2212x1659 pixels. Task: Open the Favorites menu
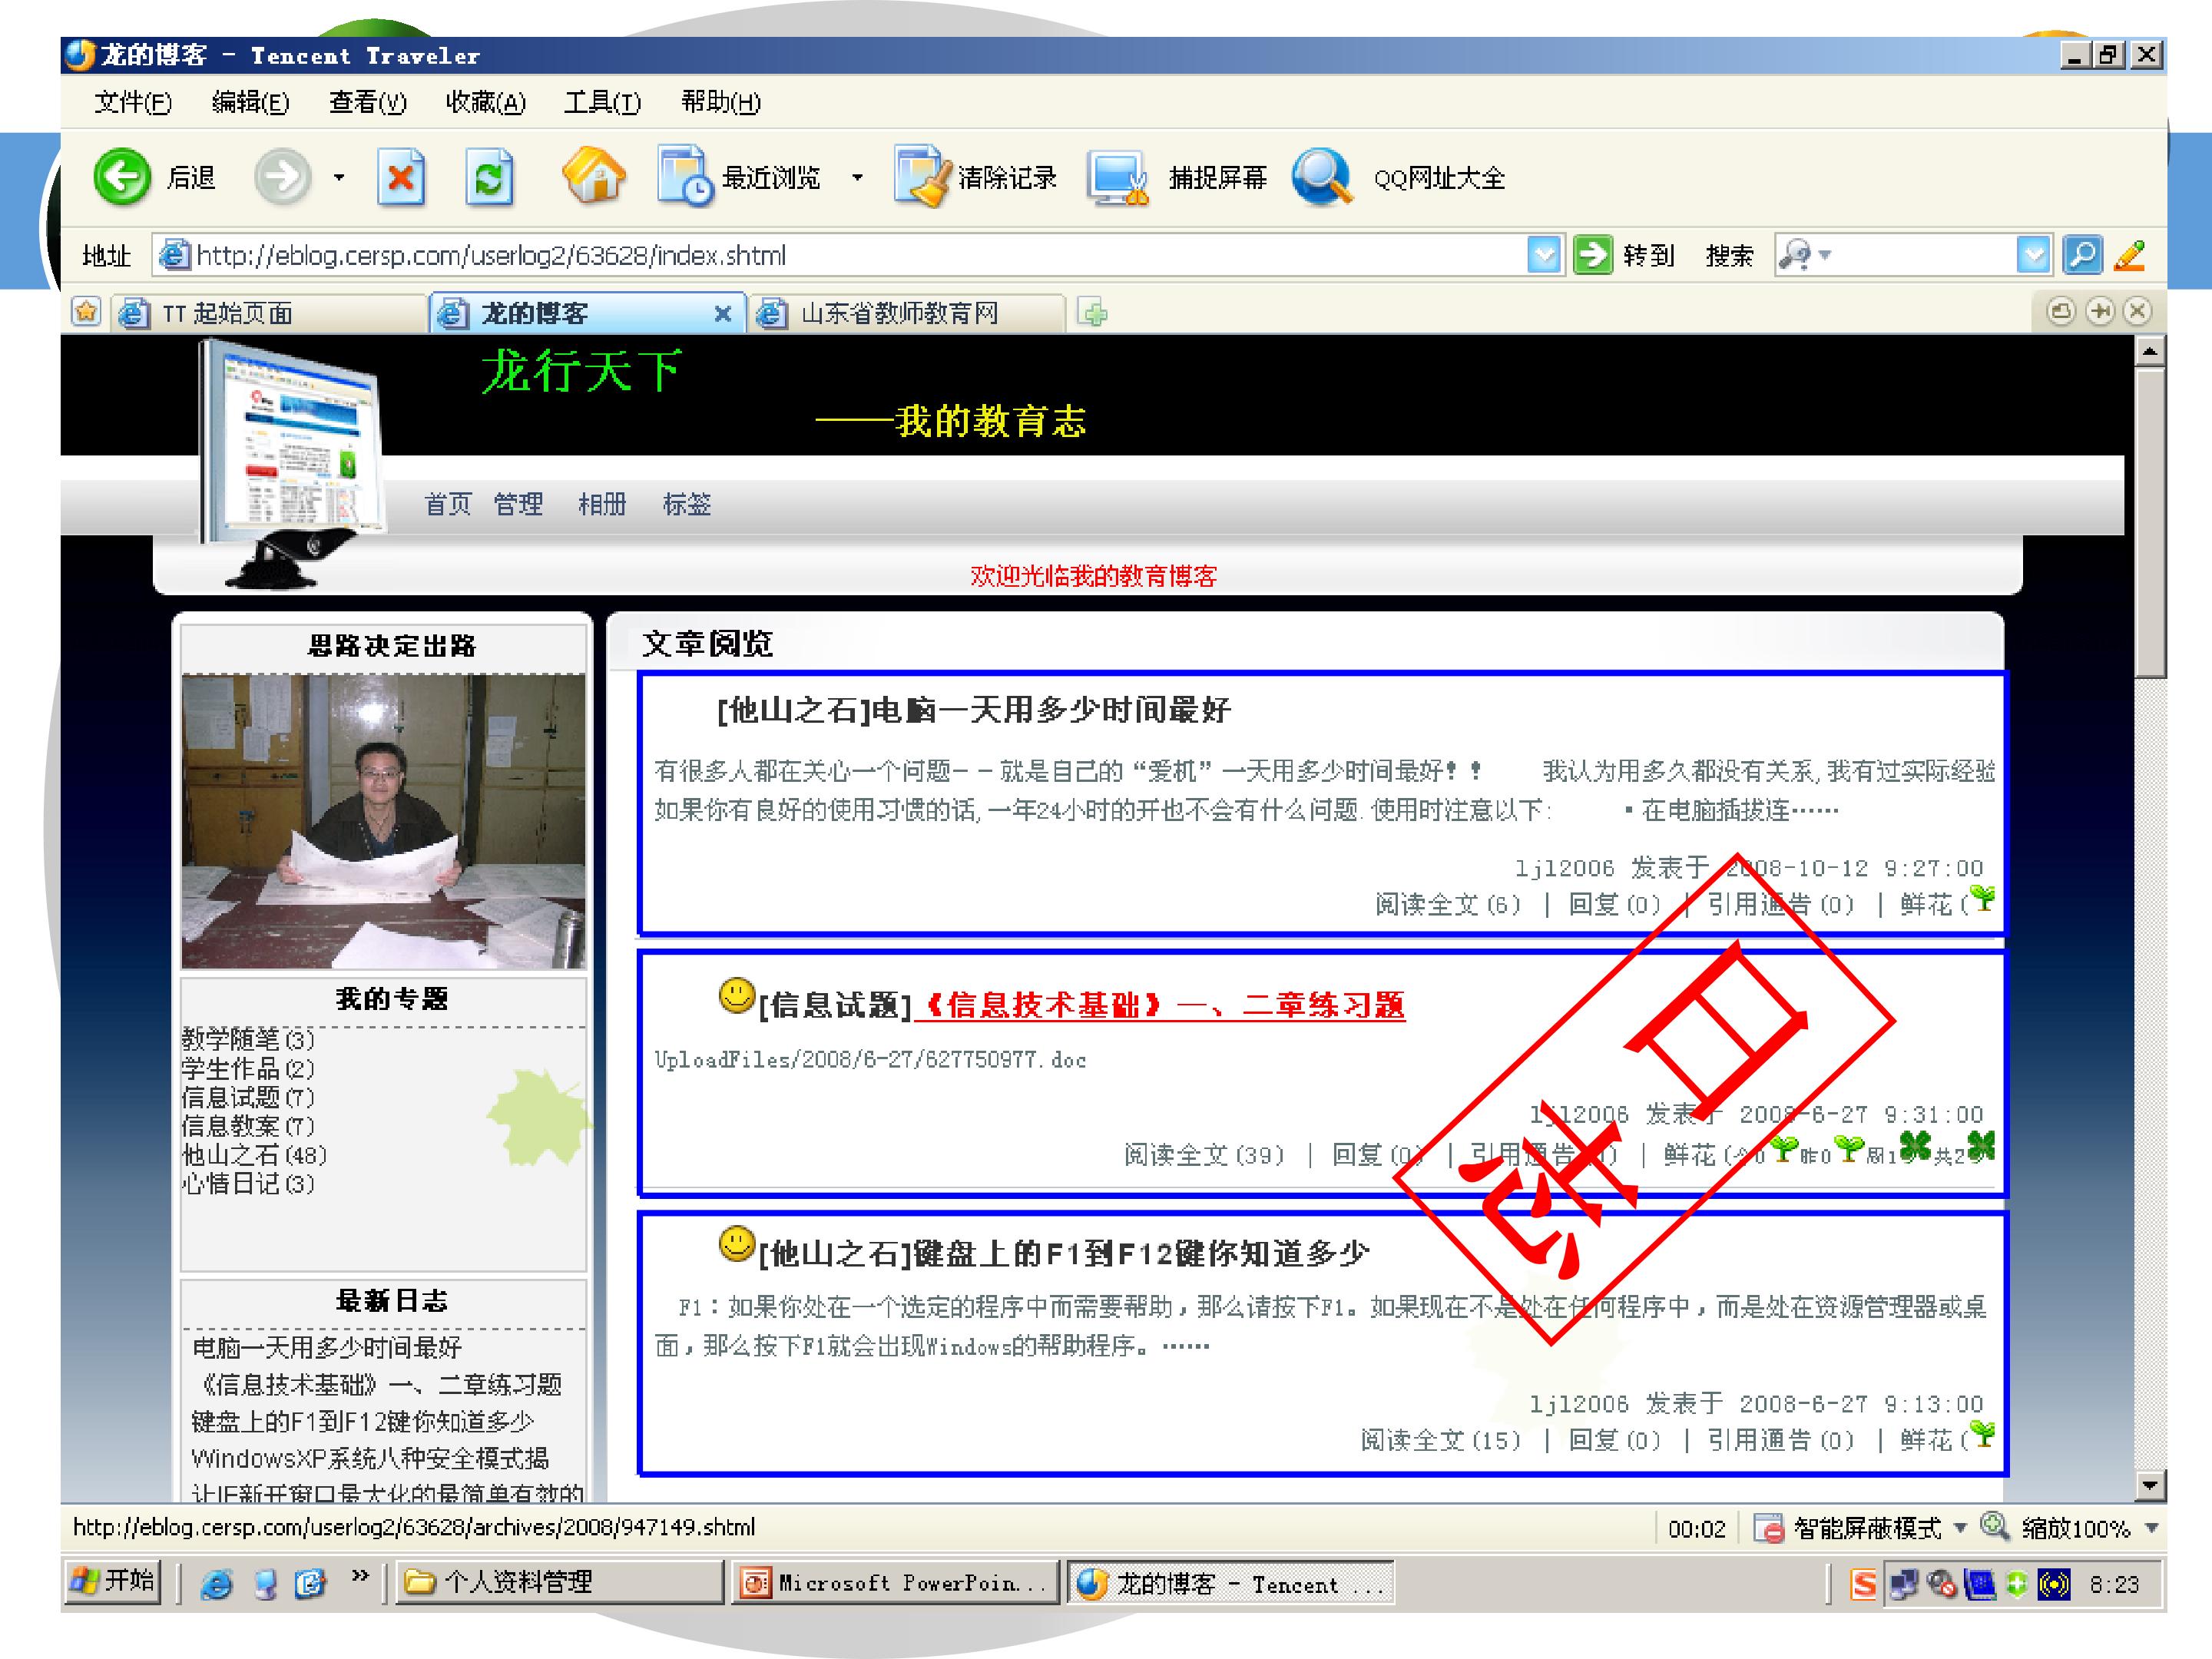click(x=485, y=102)
